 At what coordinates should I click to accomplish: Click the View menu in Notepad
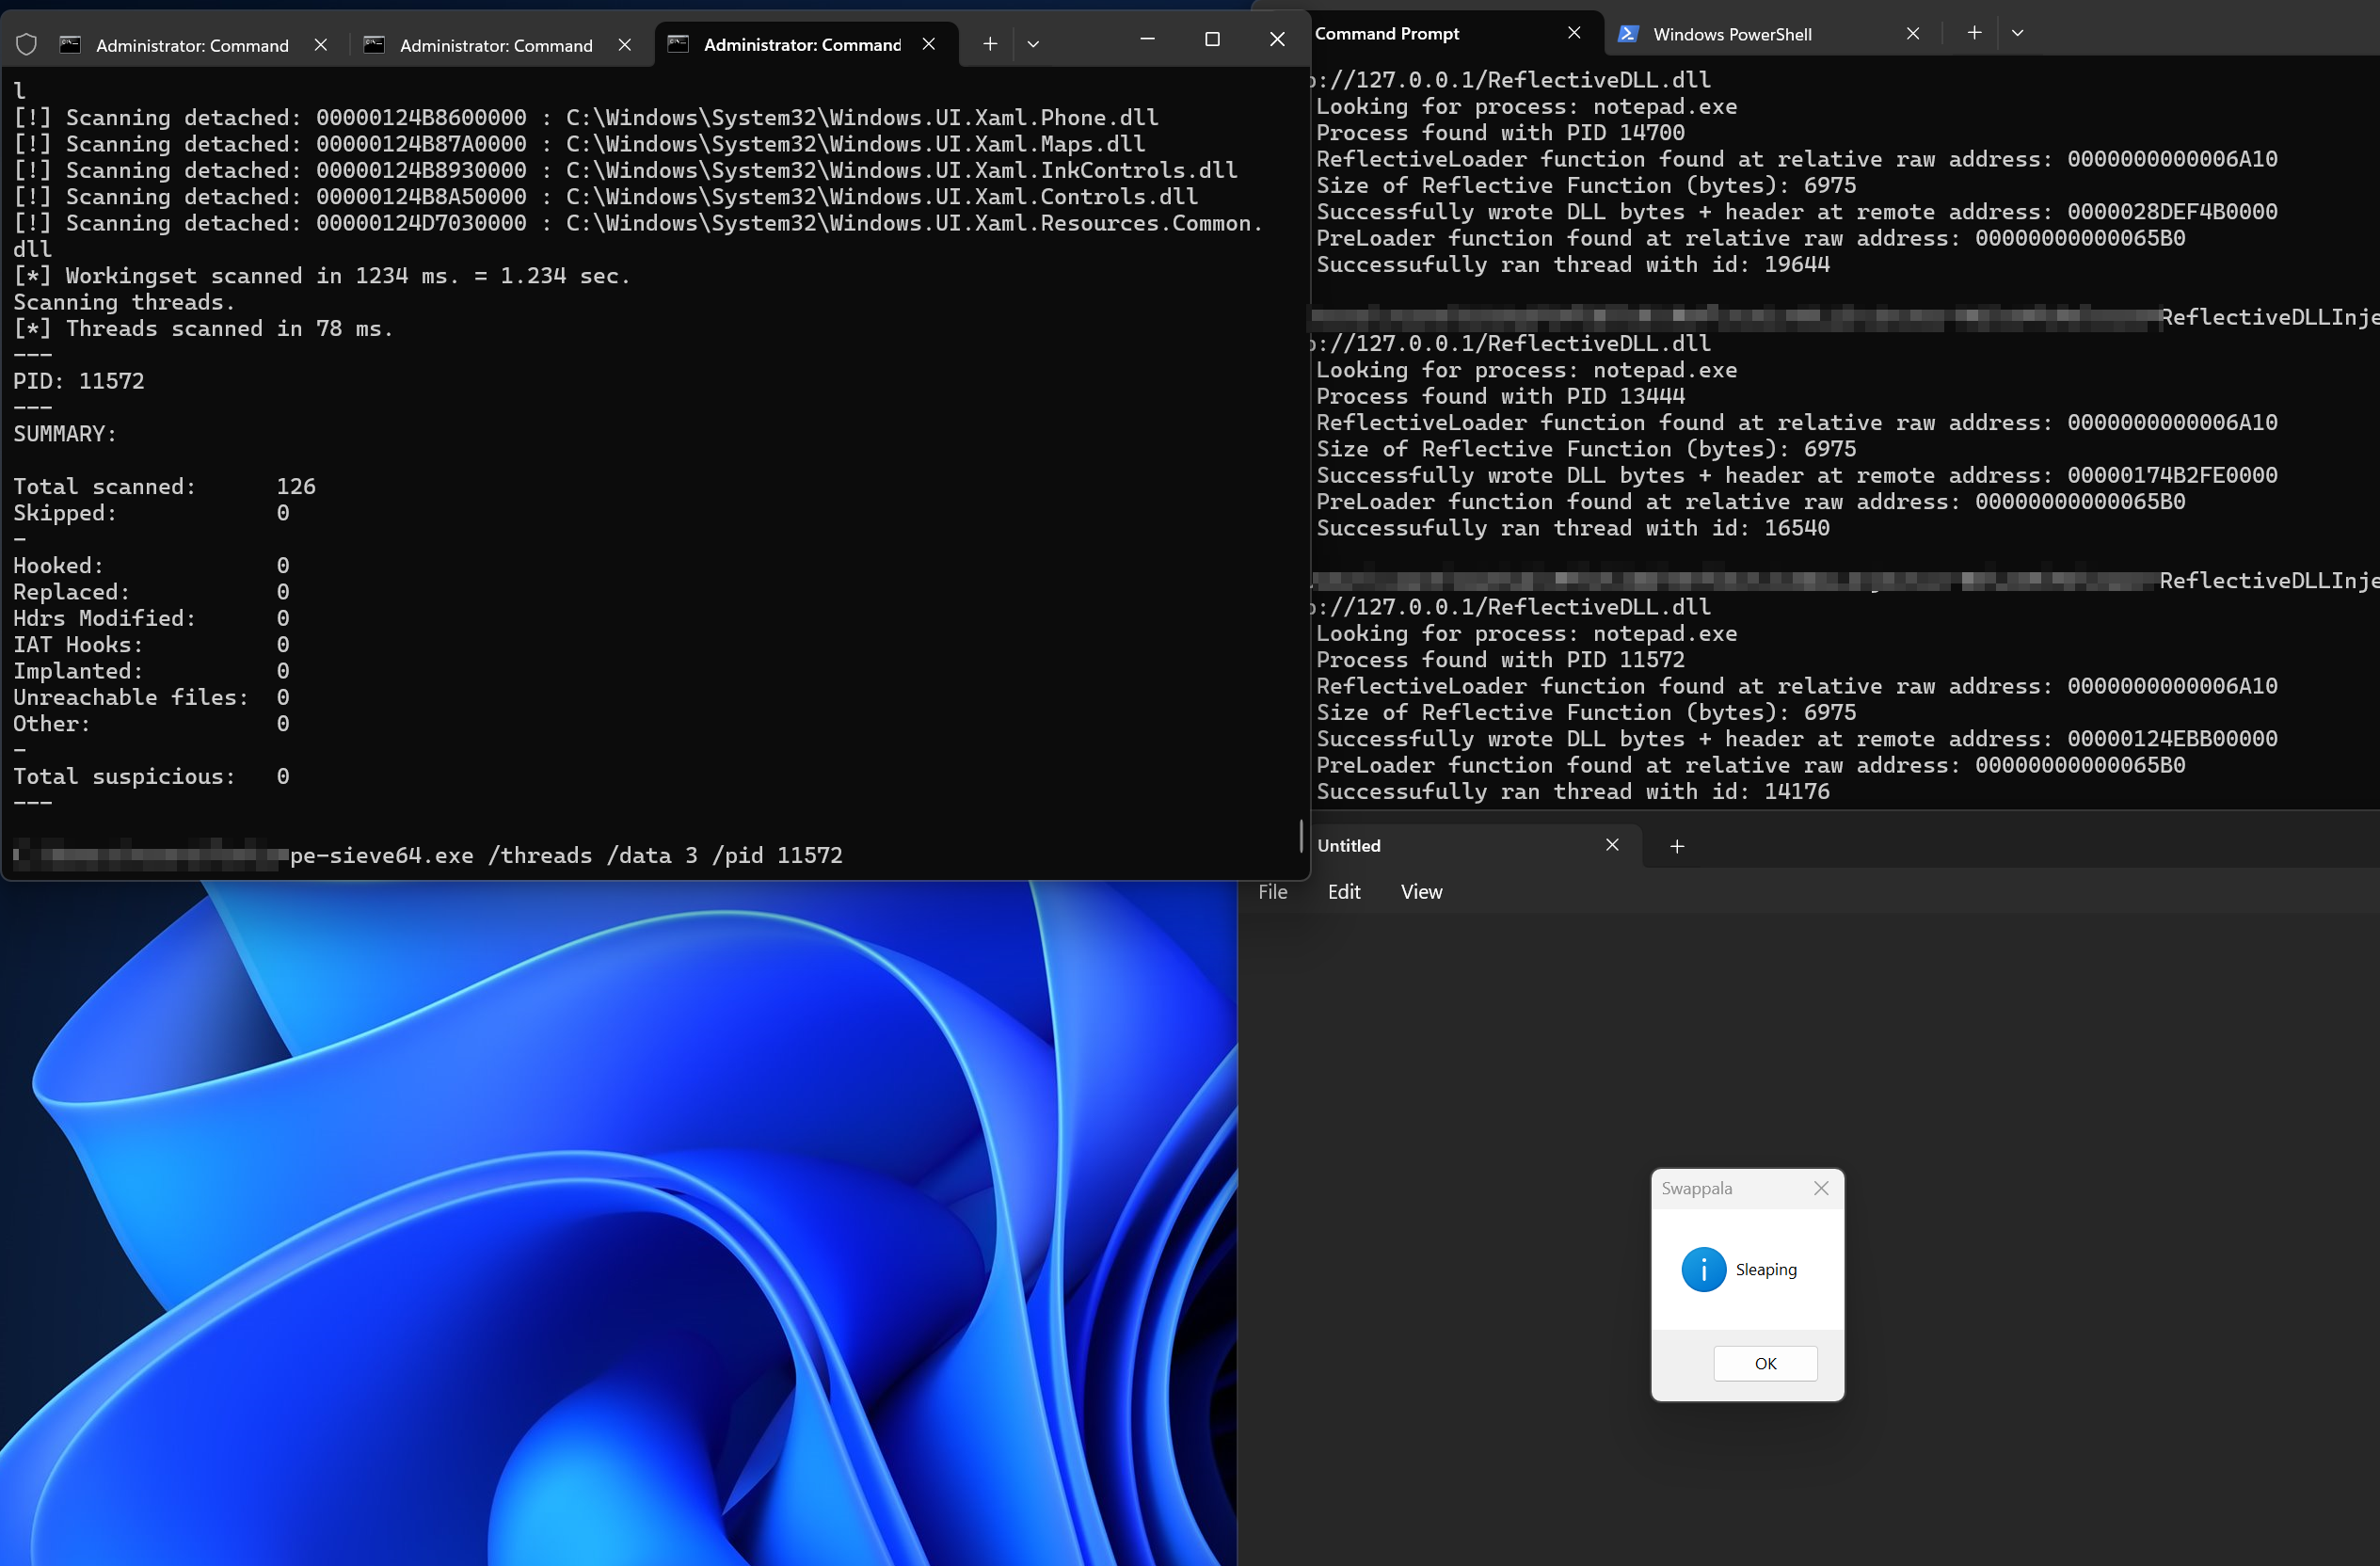coord(1419,891)
